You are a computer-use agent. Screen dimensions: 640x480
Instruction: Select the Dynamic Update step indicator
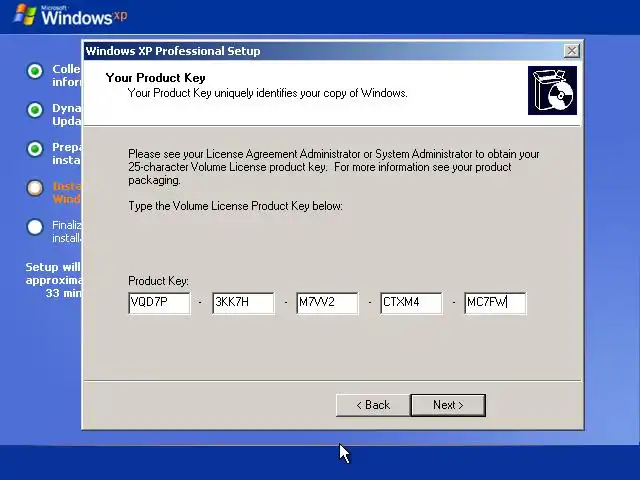(35, 110)
